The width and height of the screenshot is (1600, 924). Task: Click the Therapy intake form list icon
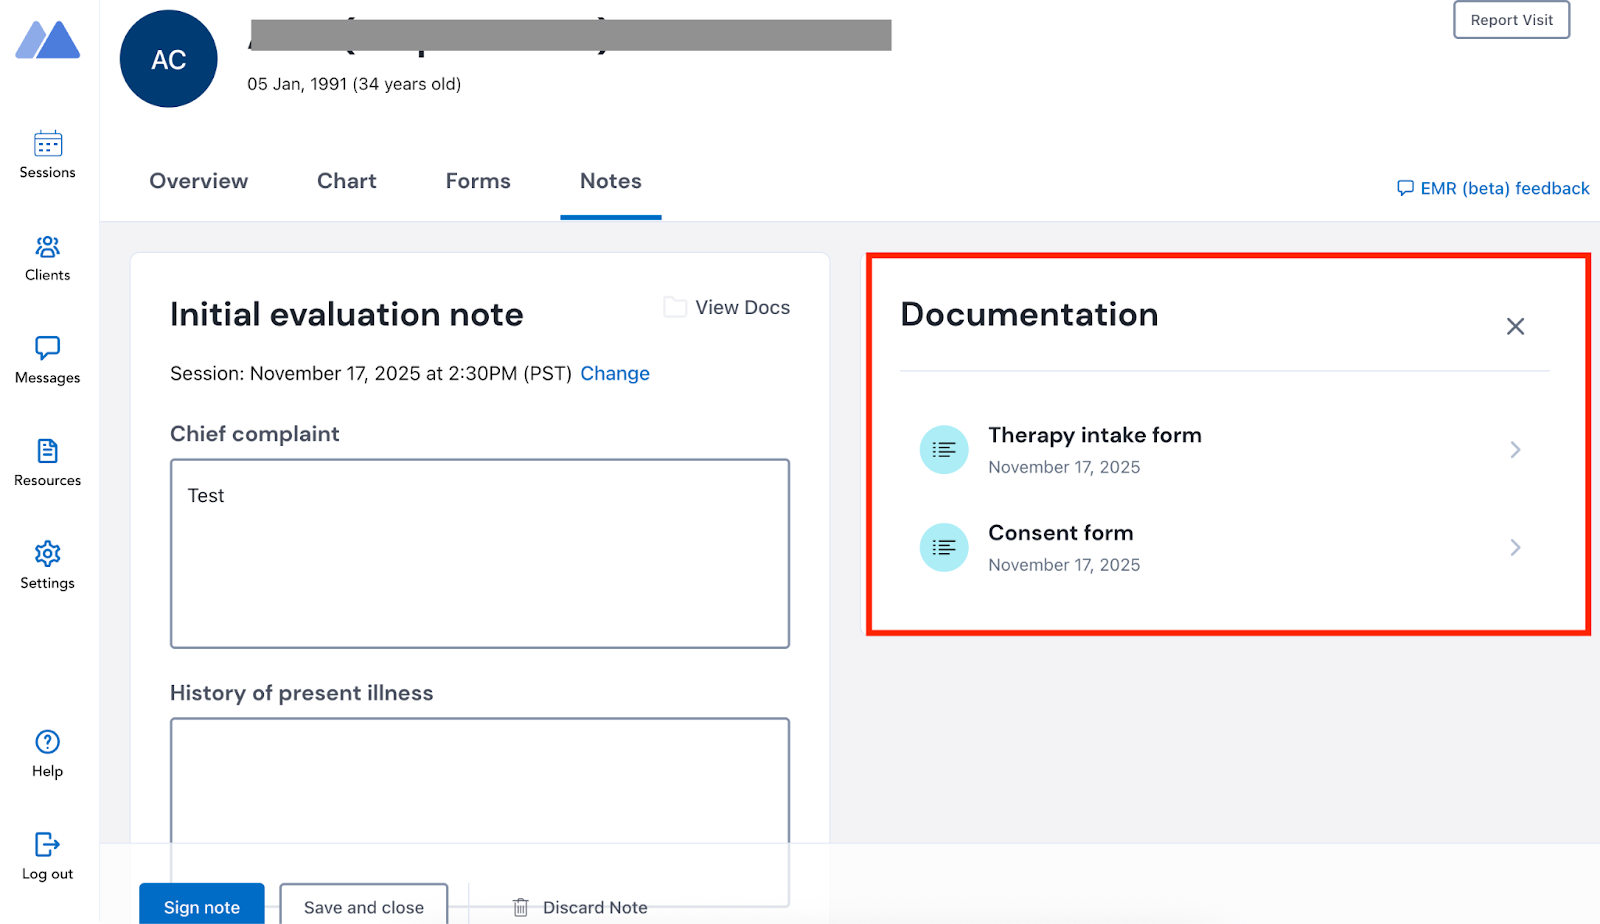[x=943, y=449]
